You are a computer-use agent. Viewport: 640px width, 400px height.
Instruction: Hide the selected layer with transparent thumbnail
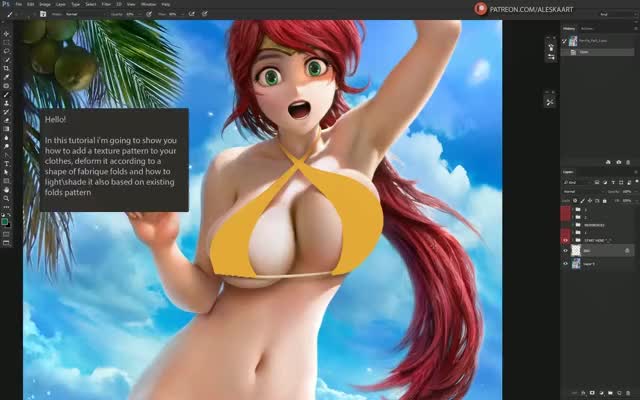(565, 251)
